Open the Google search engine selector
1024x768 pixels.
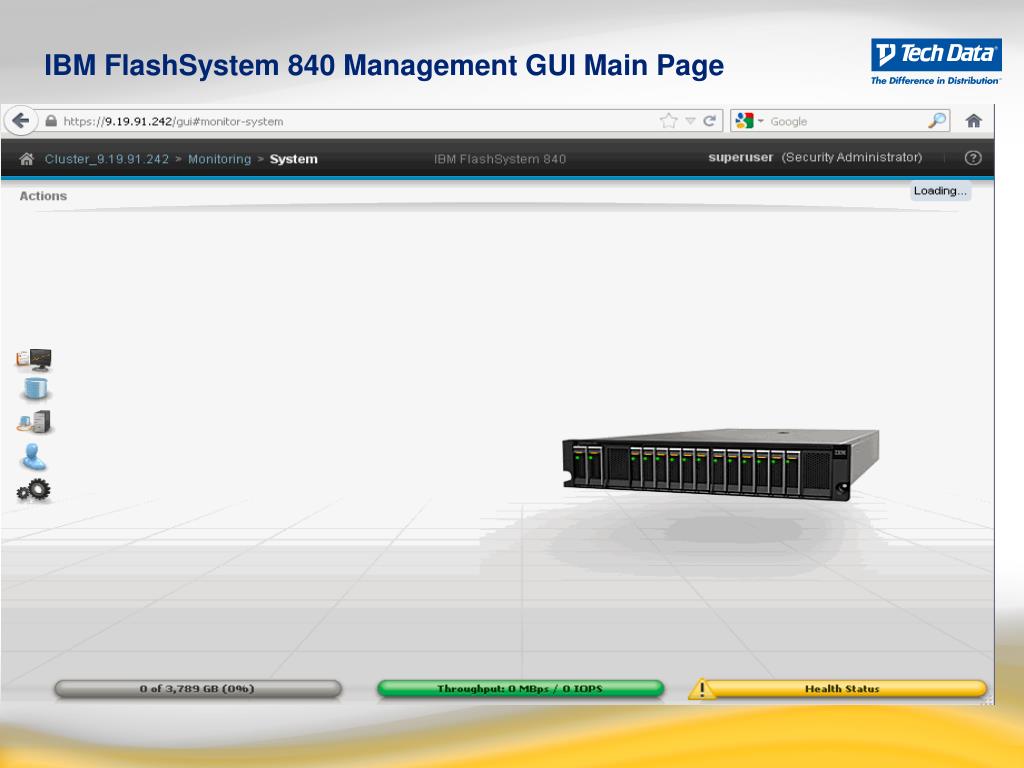pos(749,121)
